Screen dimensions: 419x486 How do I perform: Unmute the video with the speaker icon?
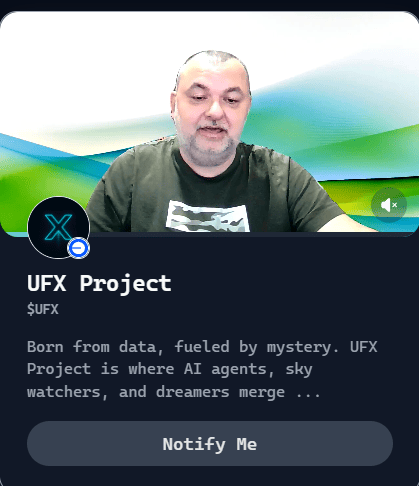pos(389,205)
